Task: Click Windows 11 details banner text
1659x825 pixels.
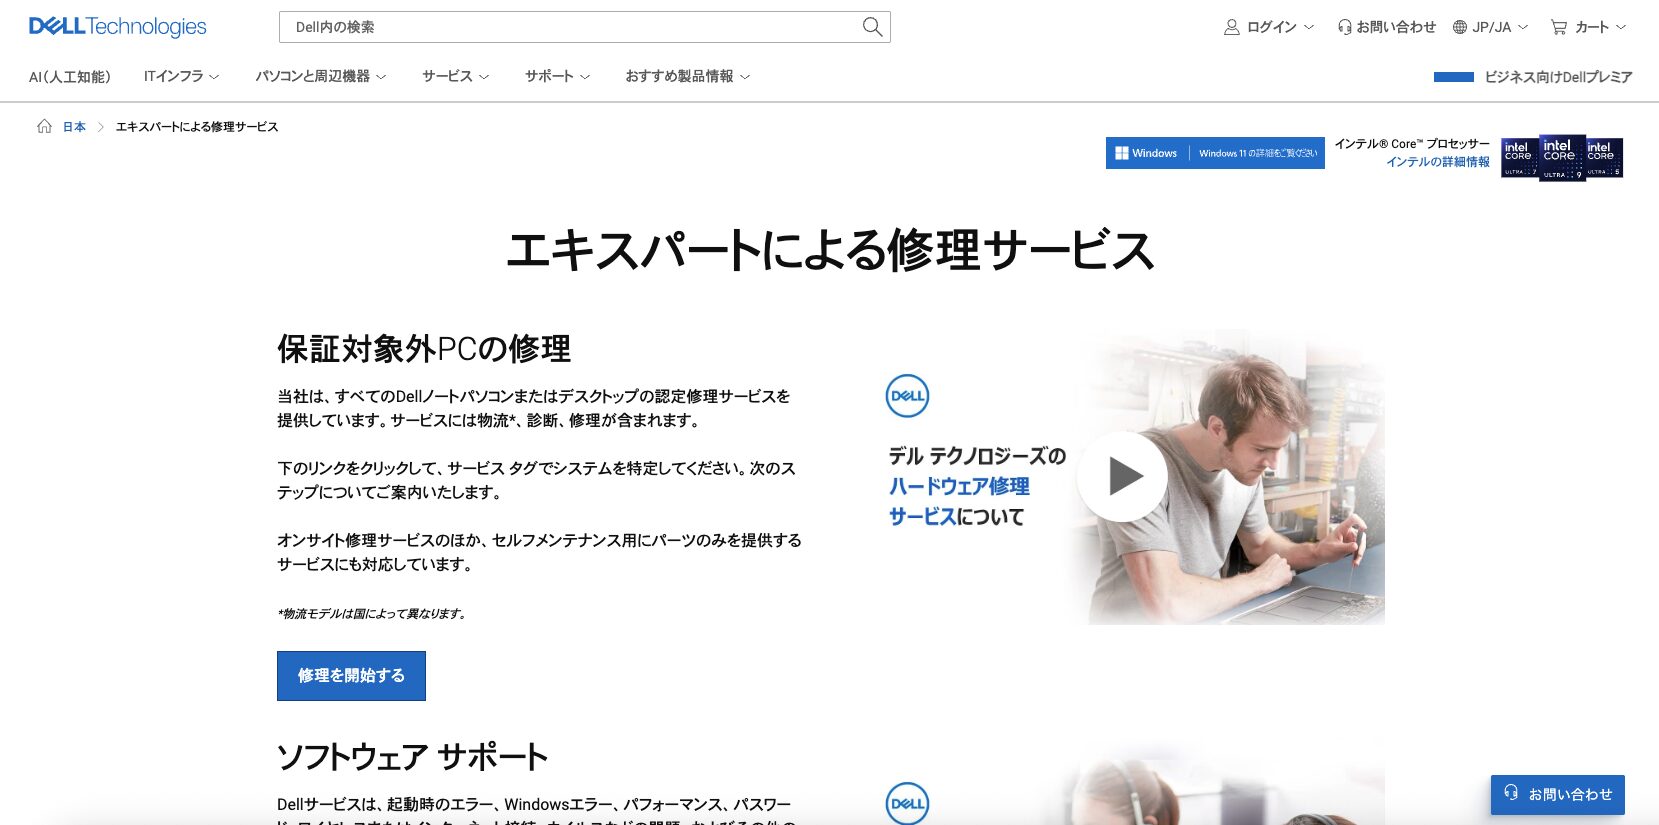Action: [x=1257, y=153]
